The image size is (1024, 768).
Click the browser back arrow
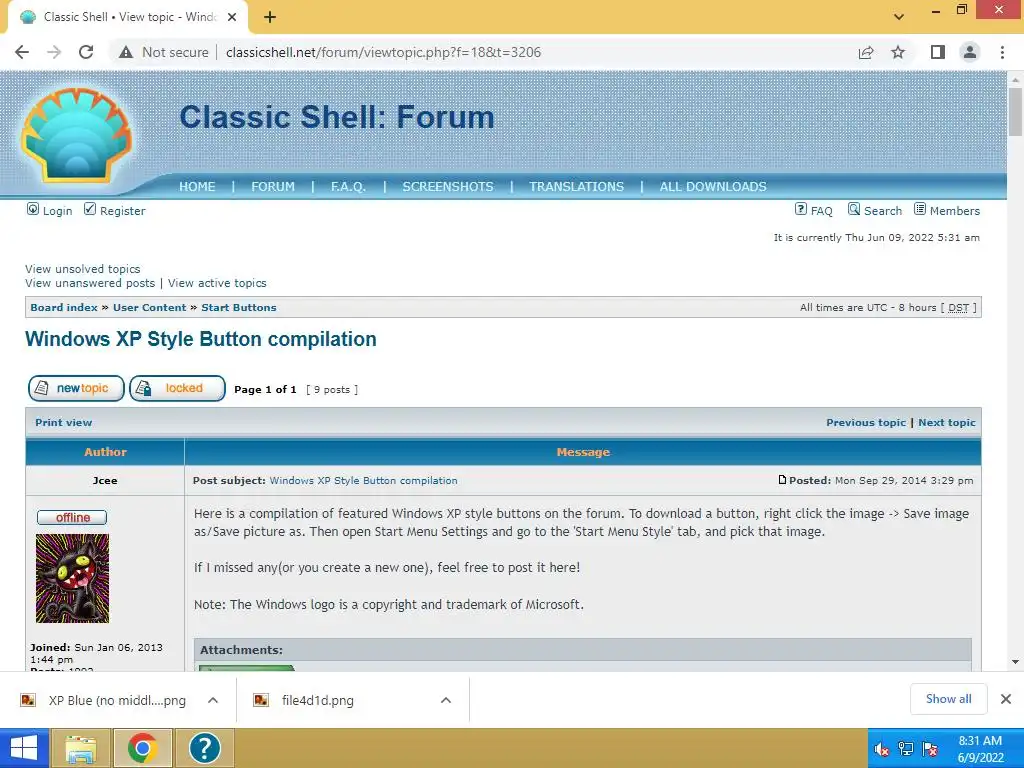(22, 52)
